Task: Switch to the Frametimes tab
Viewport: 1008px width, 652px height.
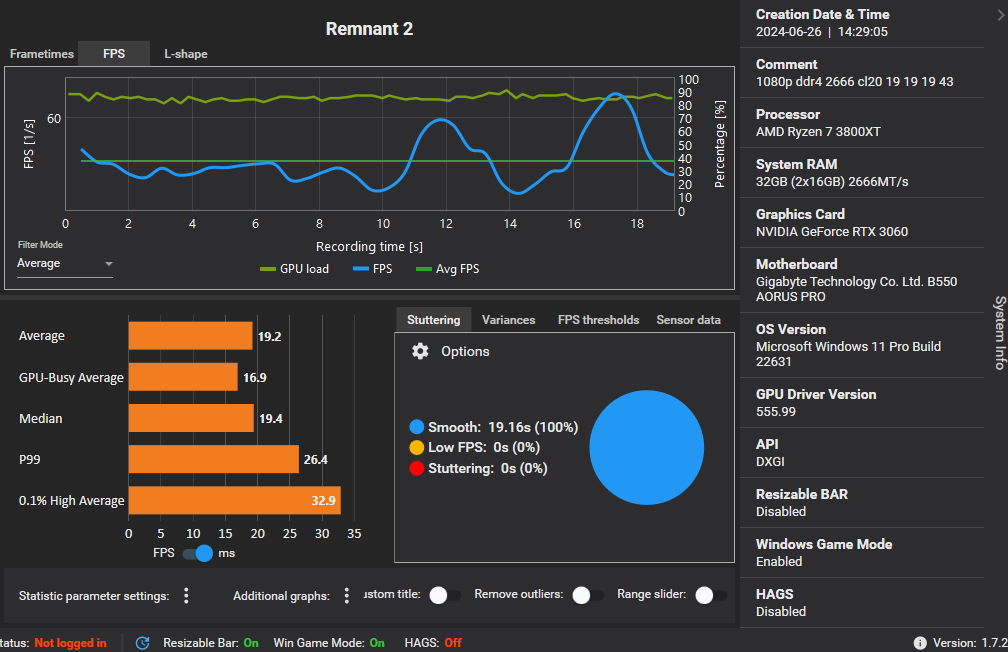Action: 42,54
